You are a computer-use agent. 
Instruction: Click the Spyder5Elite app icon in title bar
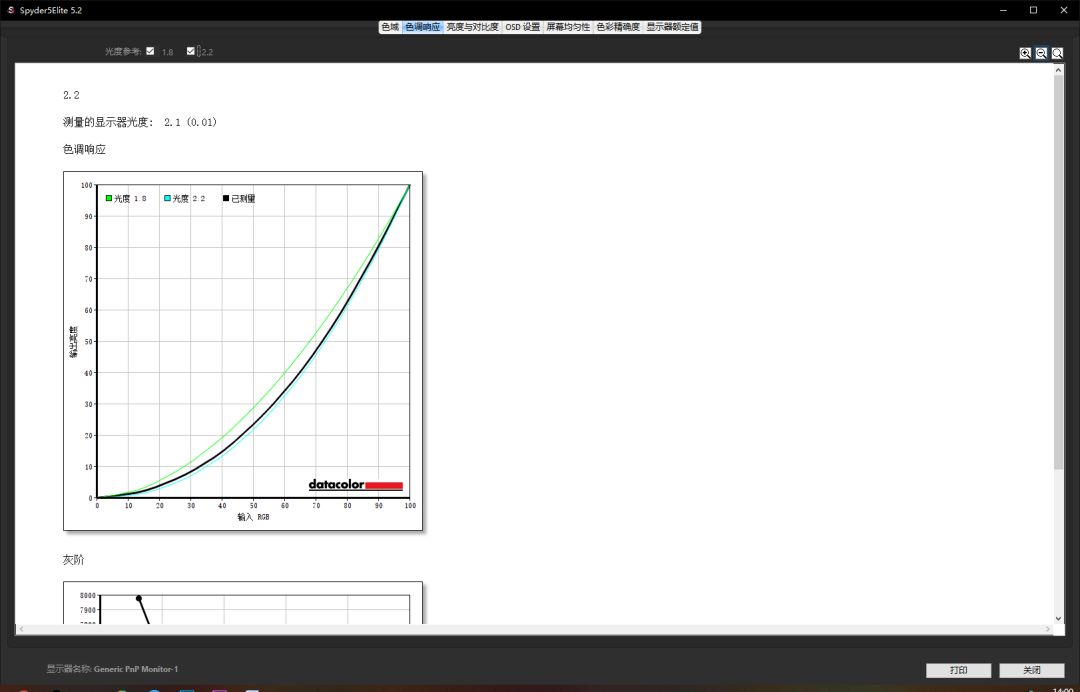10,10
